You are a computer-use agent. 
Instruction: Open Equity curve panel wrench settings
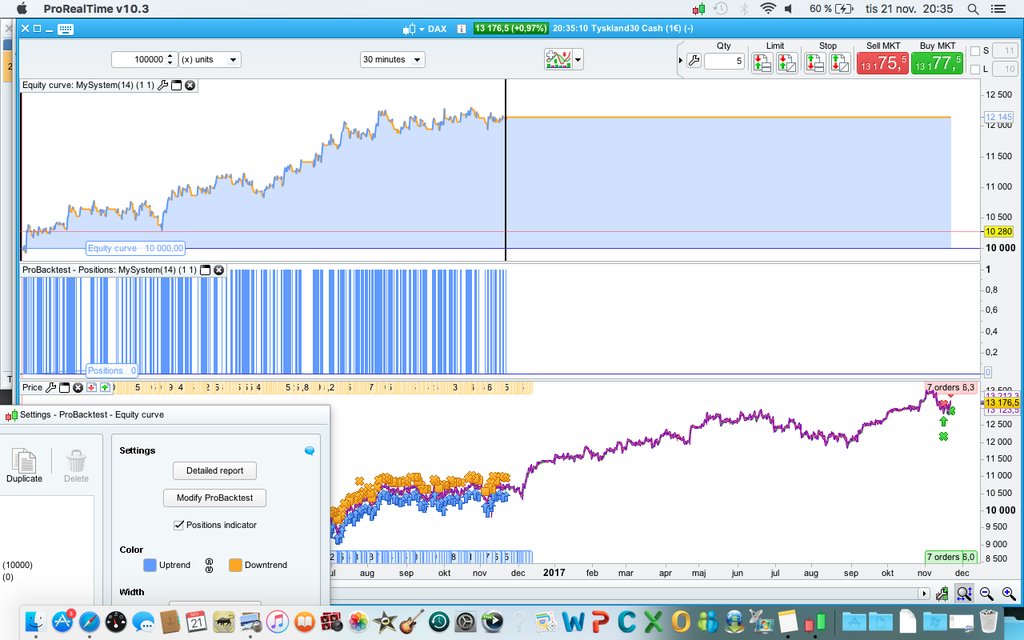(163, 86)
